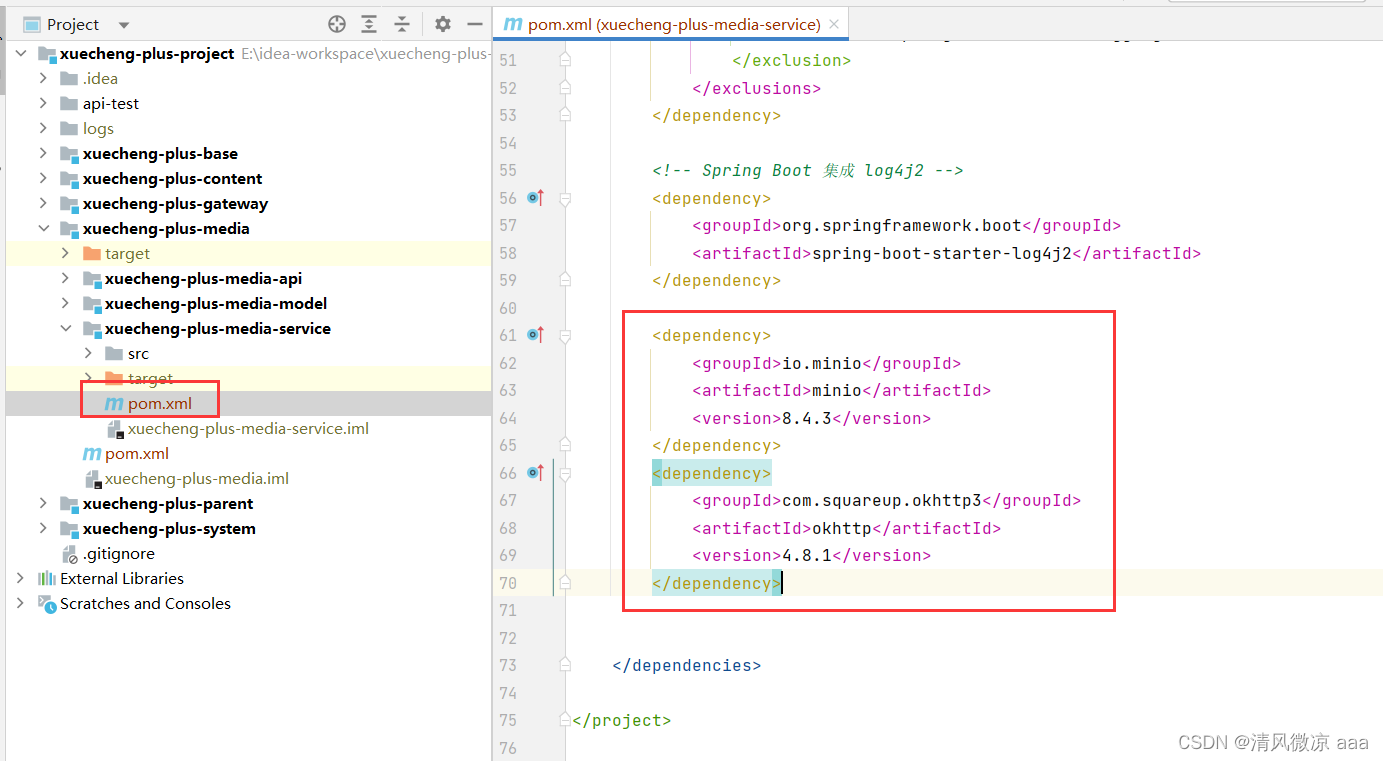Select xuecheng-plus-gateway module
The height and width of the screenshot is (761, 1383).
[175, 203]
